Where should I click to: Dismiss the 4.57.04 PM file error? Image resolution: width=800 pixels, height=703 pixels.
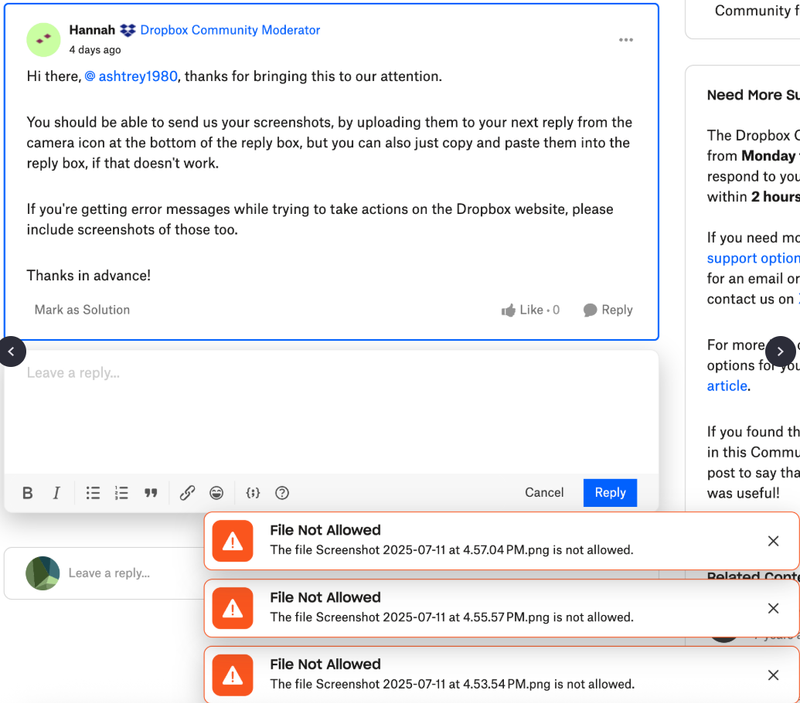coord(773,541)
